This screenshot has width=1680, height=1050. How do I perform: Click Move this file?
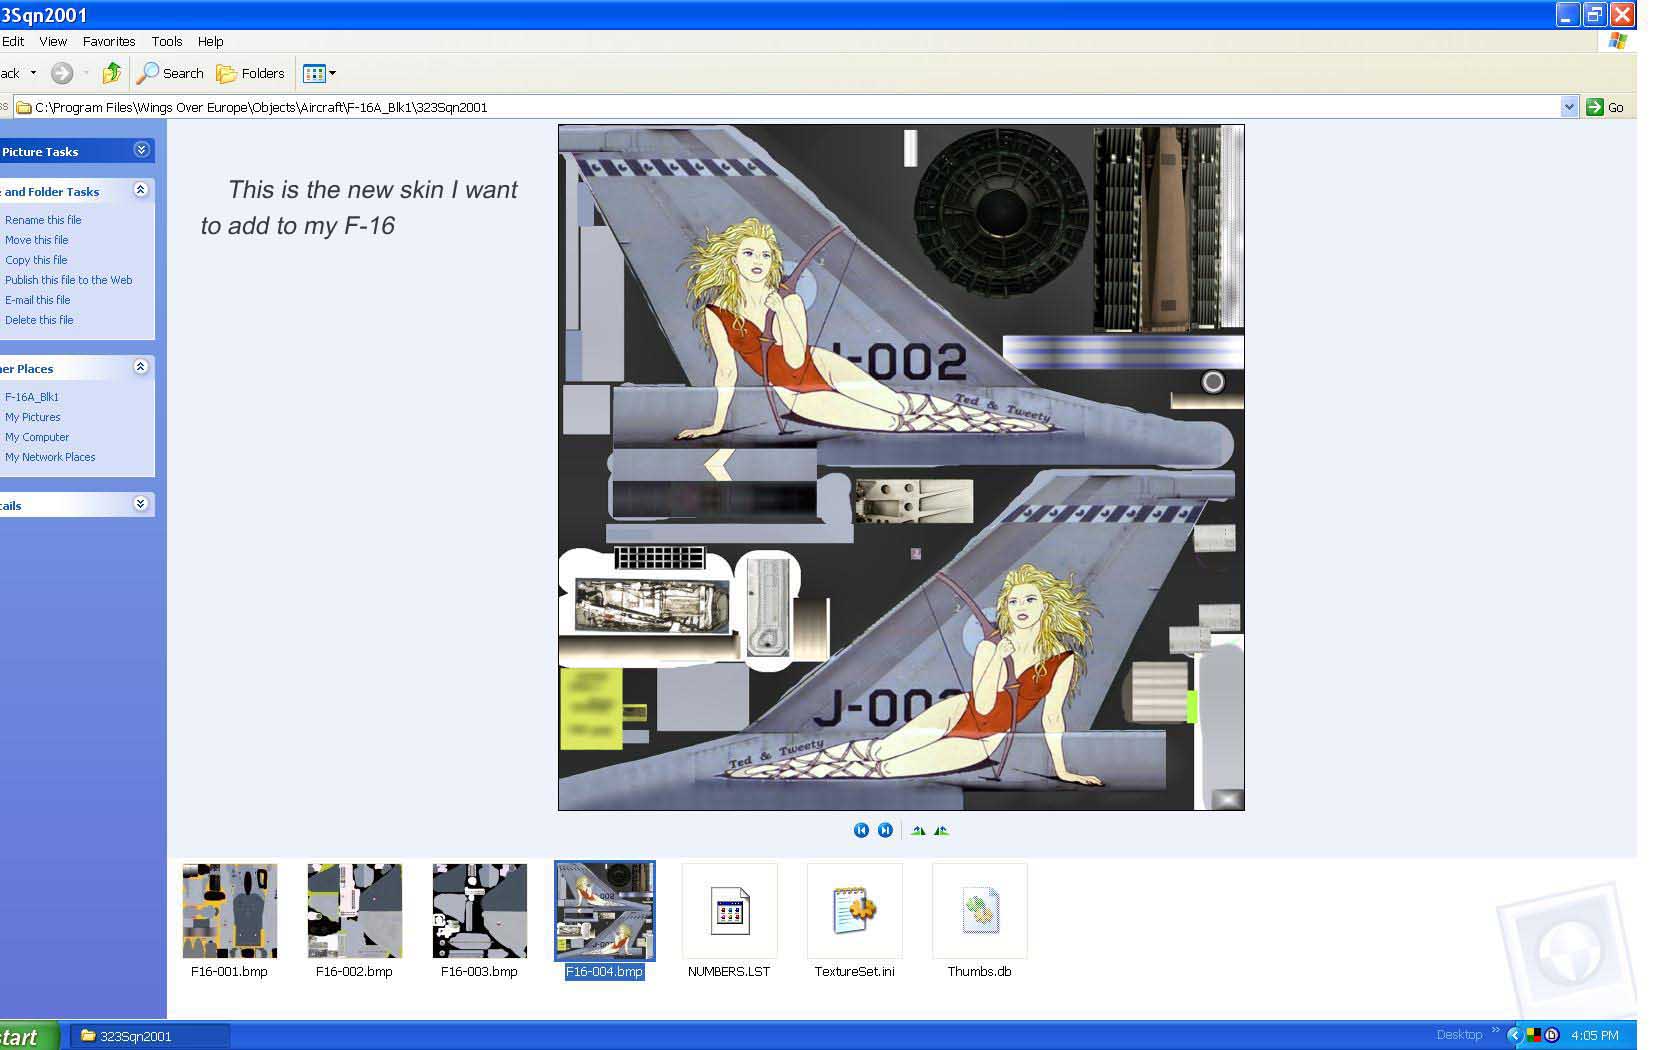tap(37, 240)
